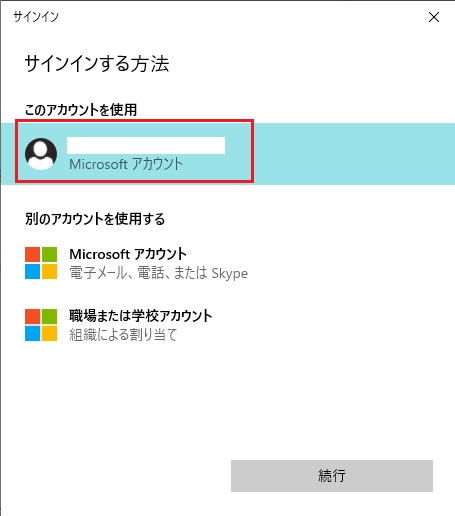Viewport: 455px width, 516px height.
Task: Click the Microsoft logo beside Microsoft アカウント
Action: click(41, 263)
